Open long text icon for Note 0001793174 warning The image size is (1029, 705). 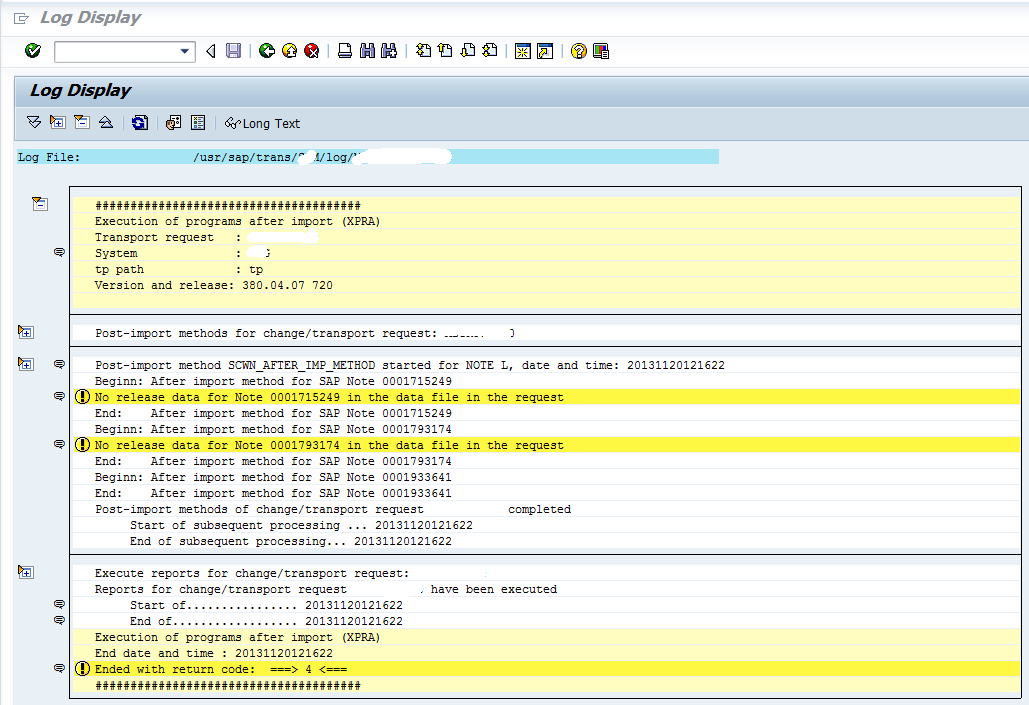59,444
